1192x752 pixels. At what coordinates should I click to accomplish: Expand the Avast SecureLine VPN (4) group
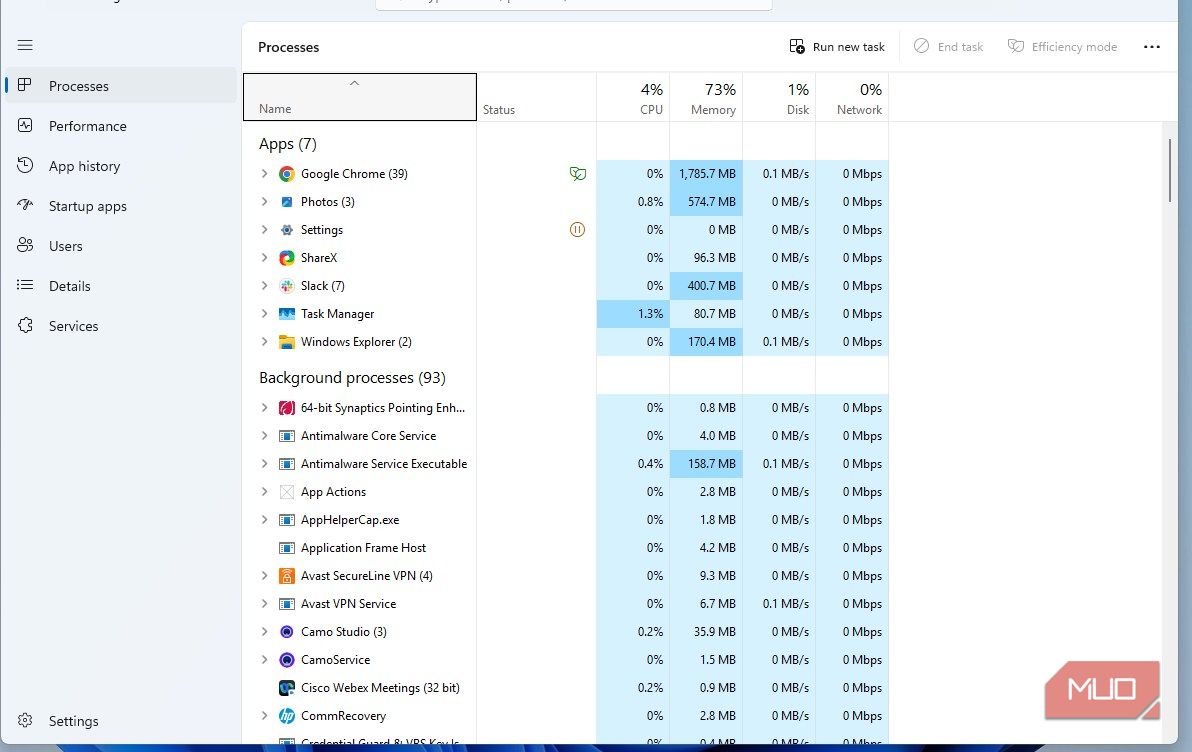(x=265, y=576)
